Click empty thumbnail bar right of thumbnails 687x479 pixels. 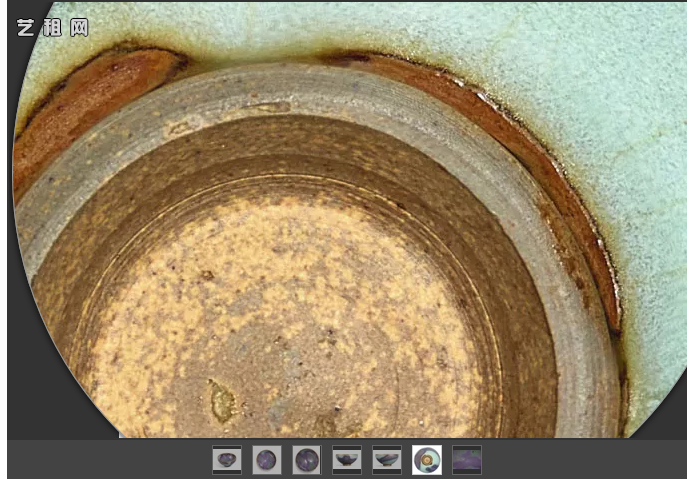coord(580,460)
